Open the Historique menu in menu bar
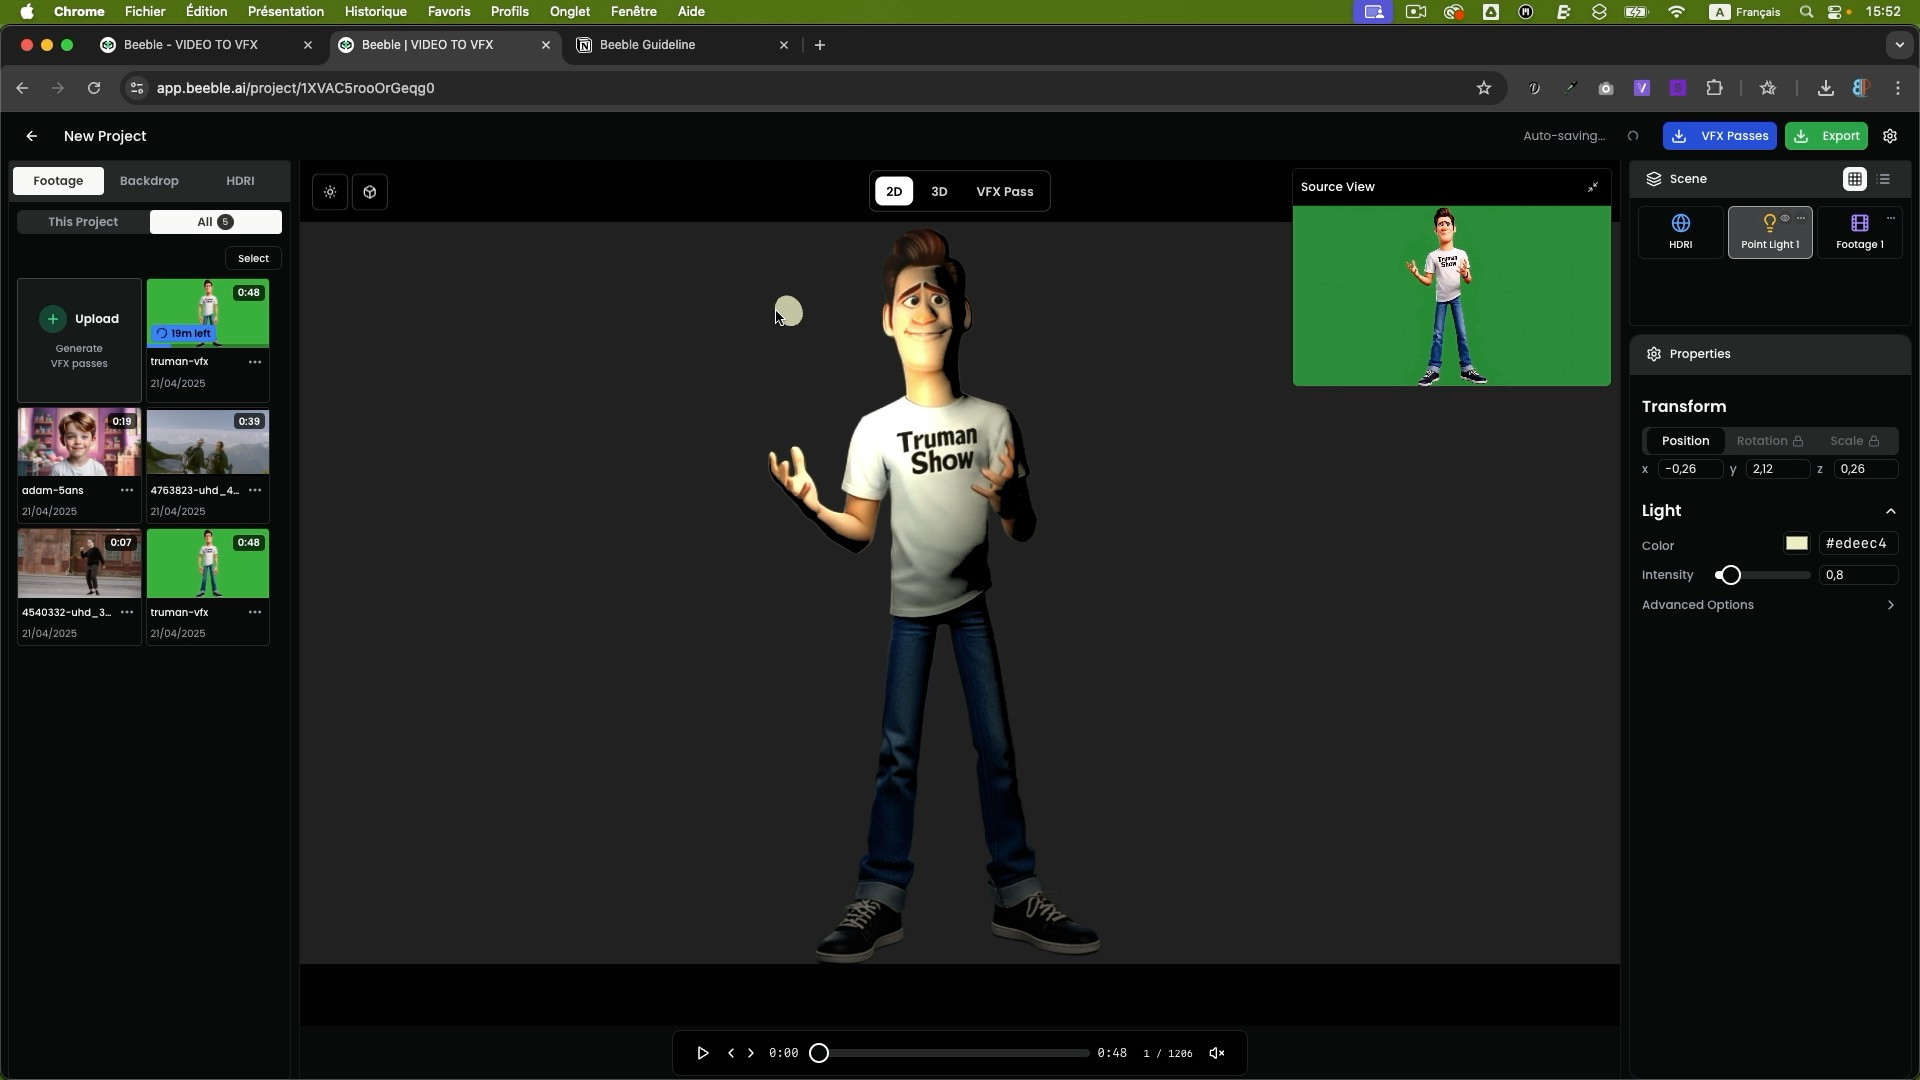Image resolution: width=1920 pixels, height=1080 pixels. (375, 12)
